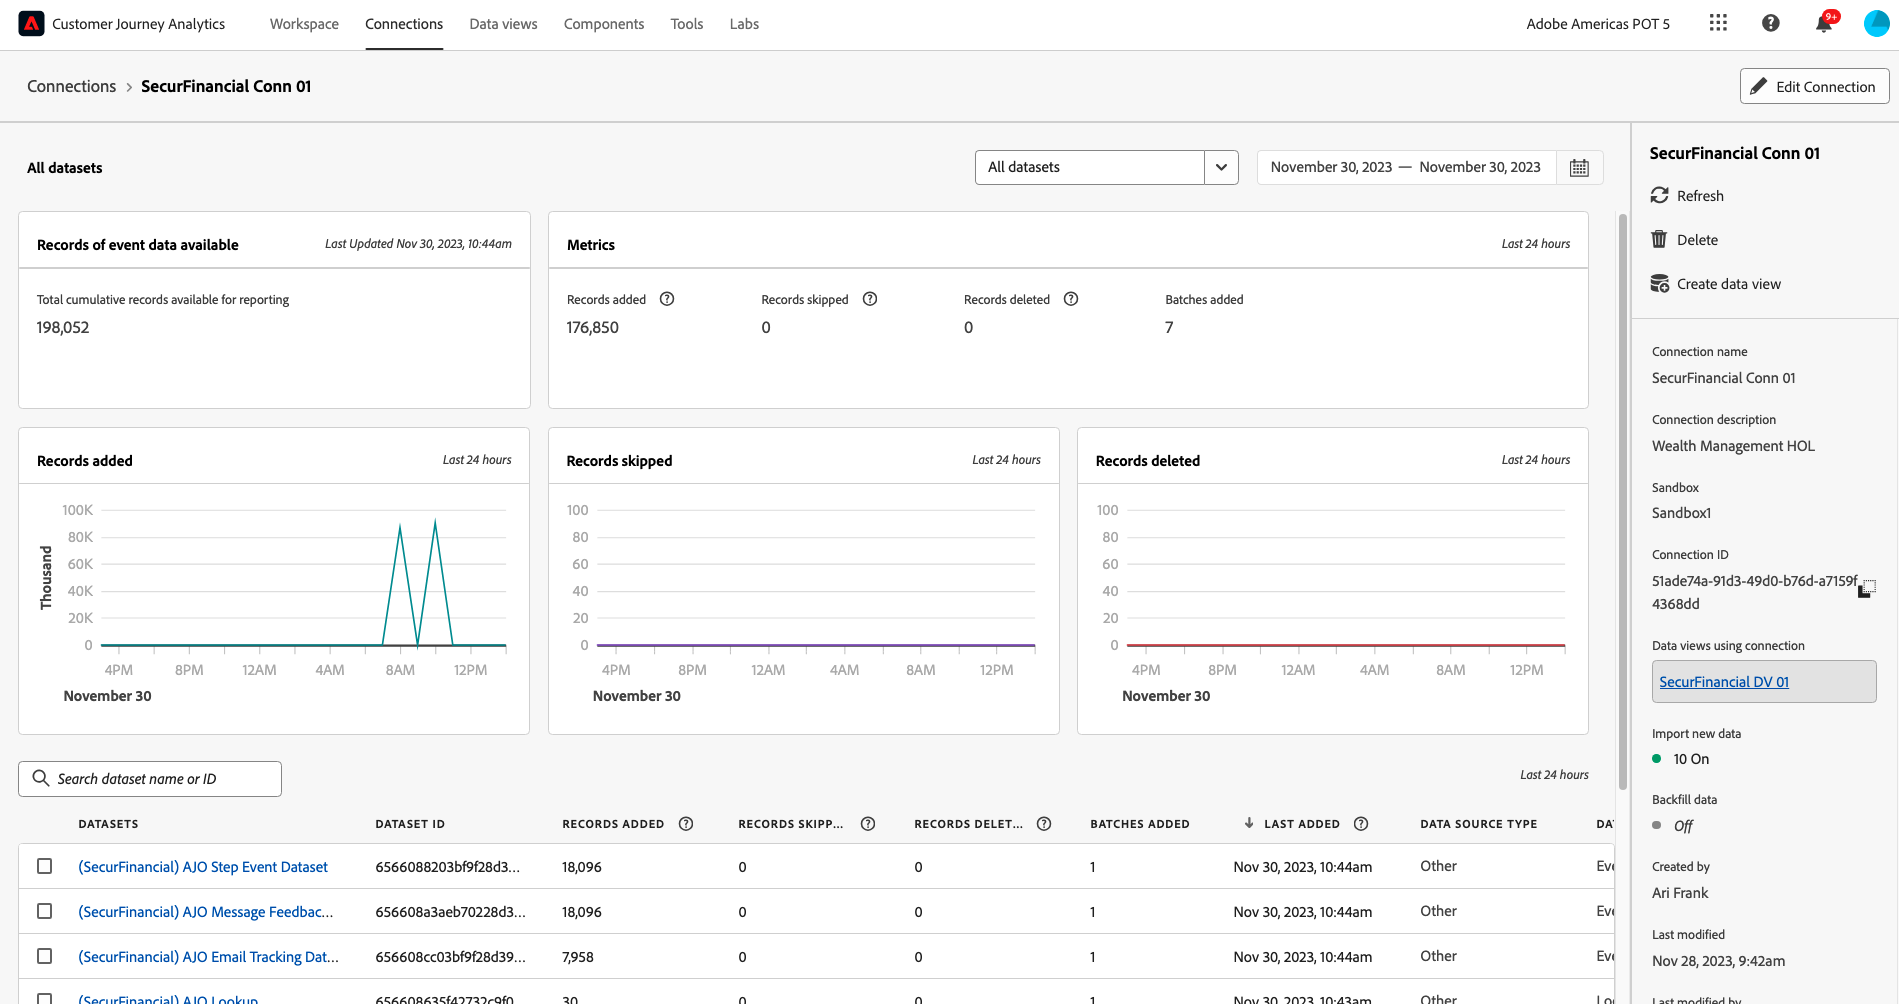The image size is (1899, 1004).
Task: Show info for RECORDS ADDED column
Action: (686, 824)
